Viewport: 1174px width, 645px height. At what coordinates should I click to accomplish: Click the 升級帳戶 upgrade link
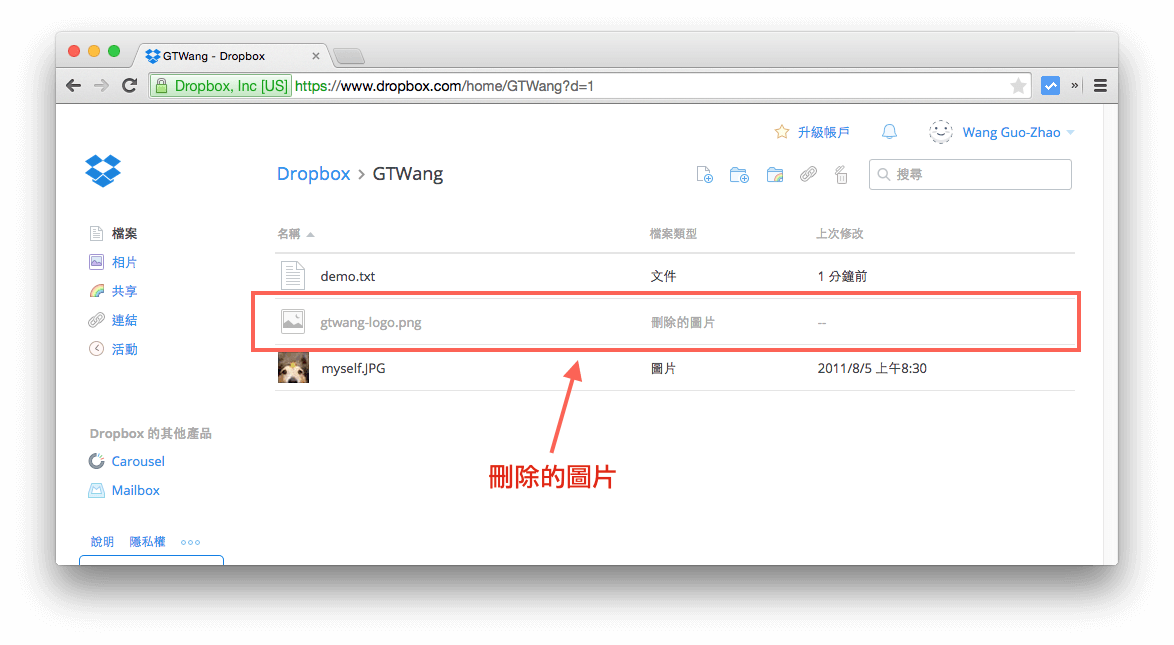tap(822, 131)
